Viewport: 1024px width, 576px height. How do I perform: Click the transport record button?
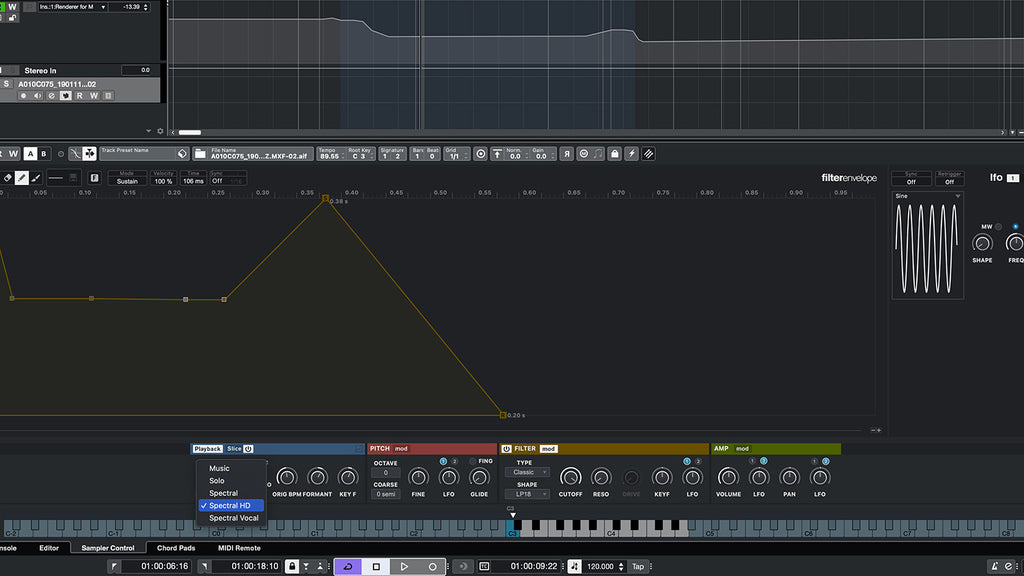coord(432,567)
